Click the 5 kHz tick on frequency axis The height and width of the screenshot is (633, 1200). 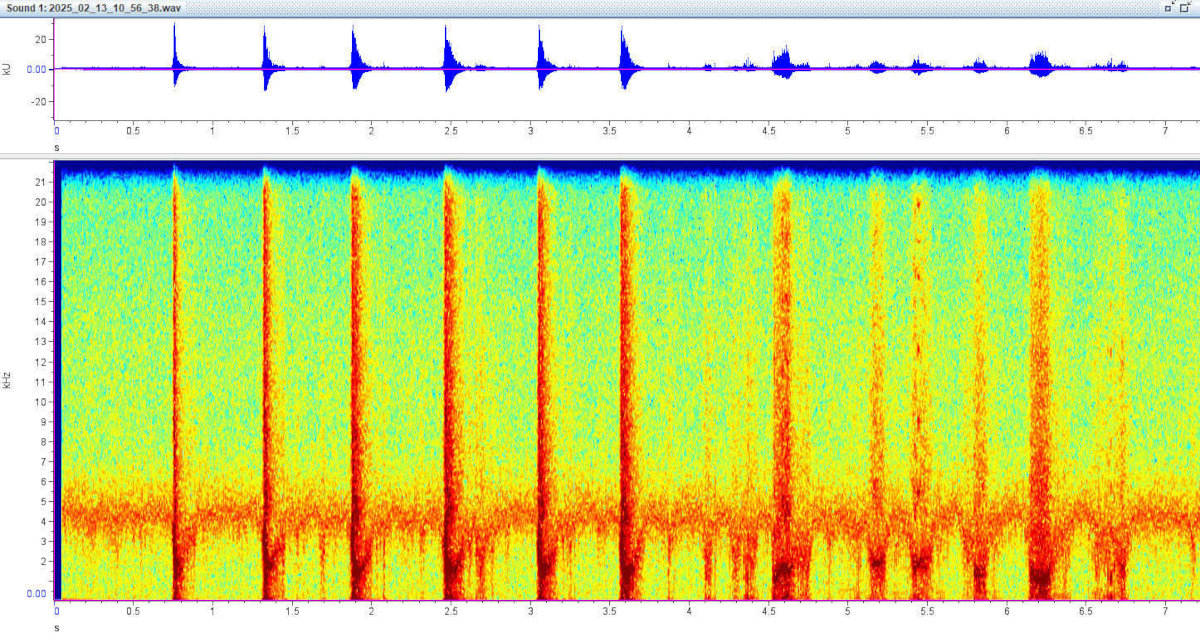click(x=42, y=502)
